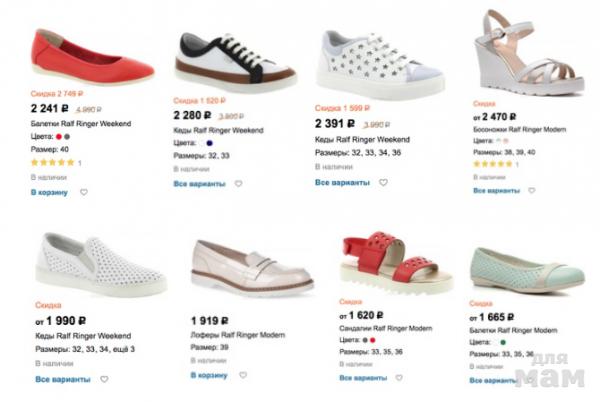The image size is (600, 402).
Task: Favorite the white perforated slip-ons
Action: 103,380
